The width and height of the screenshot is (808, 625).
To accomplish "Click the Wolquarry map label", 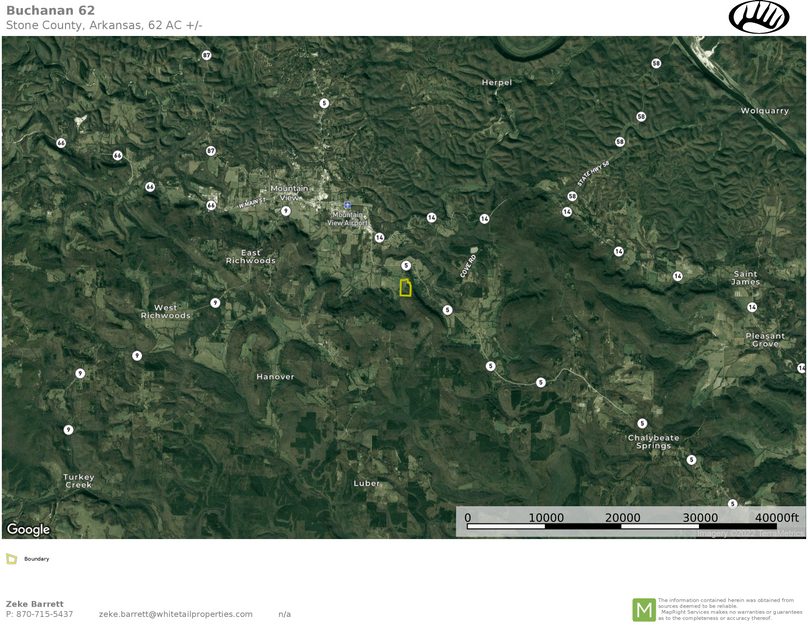I will pyautogui.click(x=764, y=111).
